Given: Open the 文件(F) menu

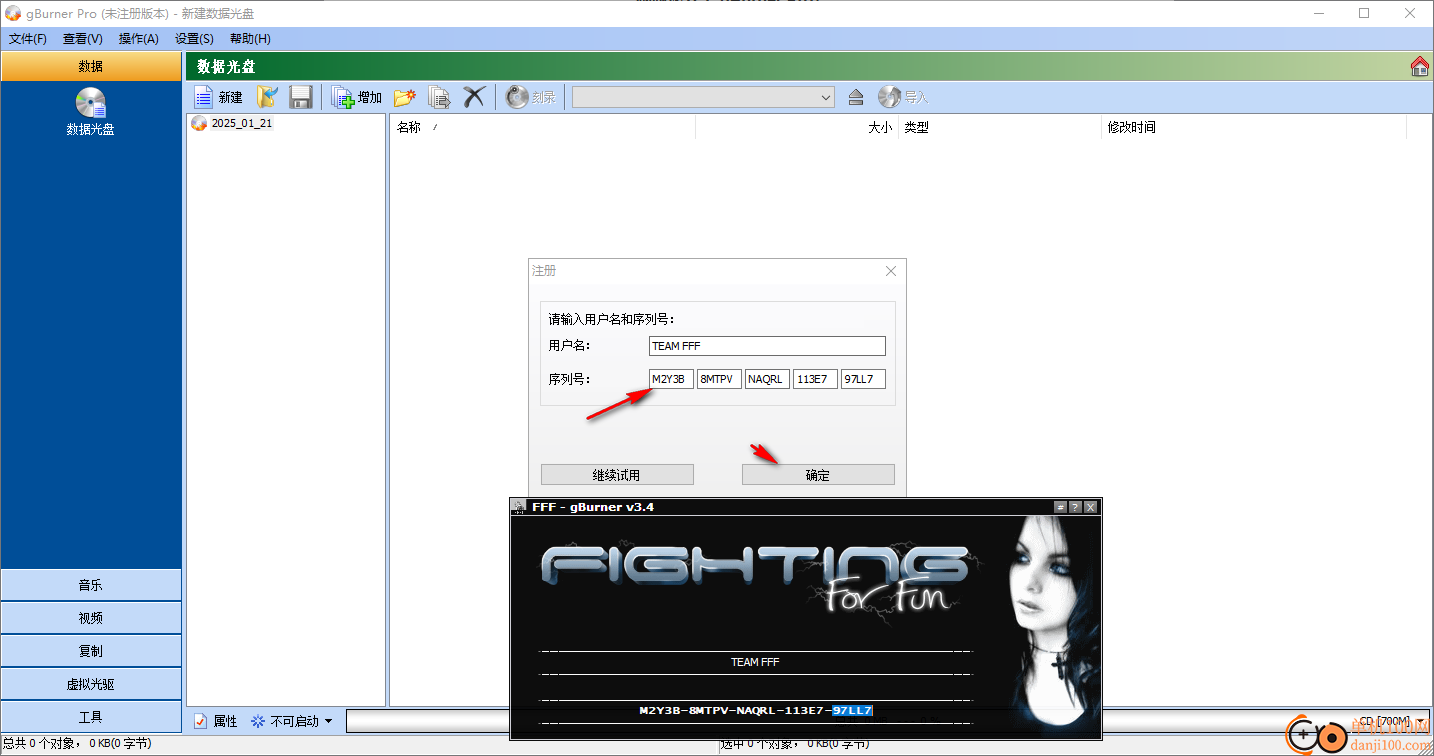Looking at the screenshot, I should point(28,39).
